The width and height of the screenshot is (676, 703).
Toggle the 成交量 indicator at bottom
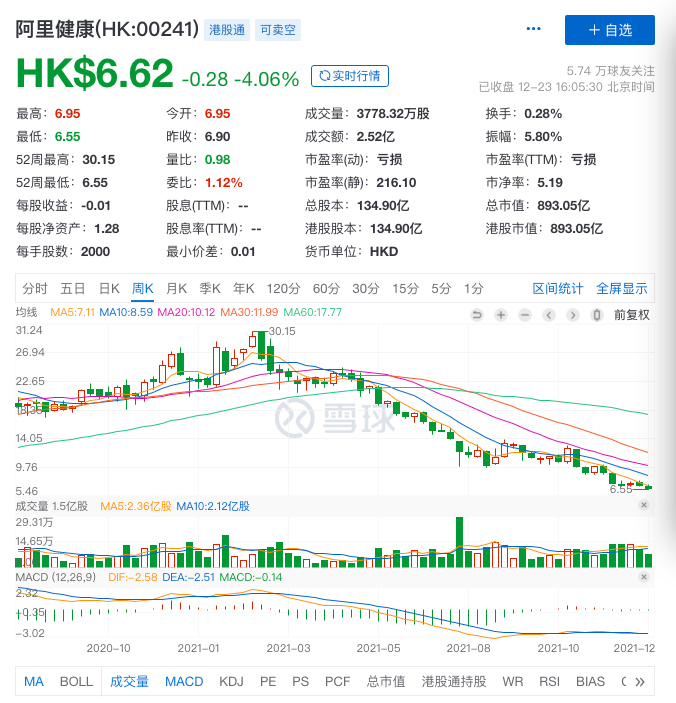pos(129,681)
